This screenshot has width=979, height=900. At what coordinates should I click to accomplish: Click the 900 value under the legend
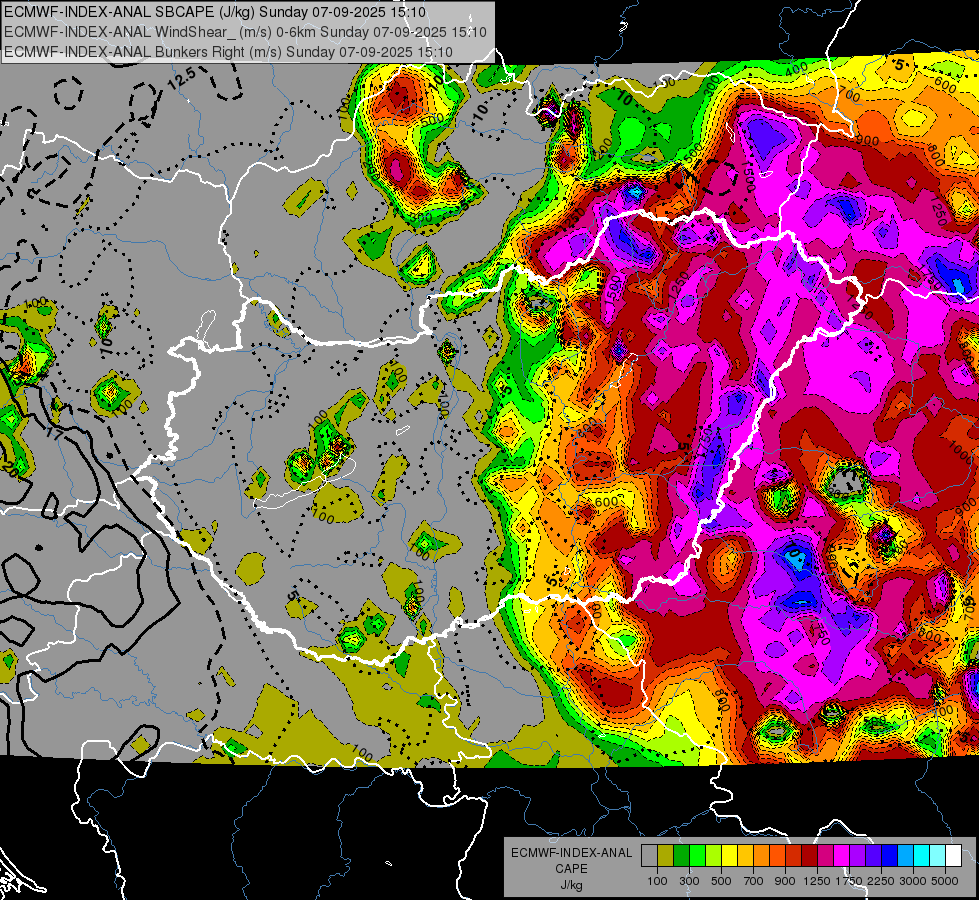(785, 881)
